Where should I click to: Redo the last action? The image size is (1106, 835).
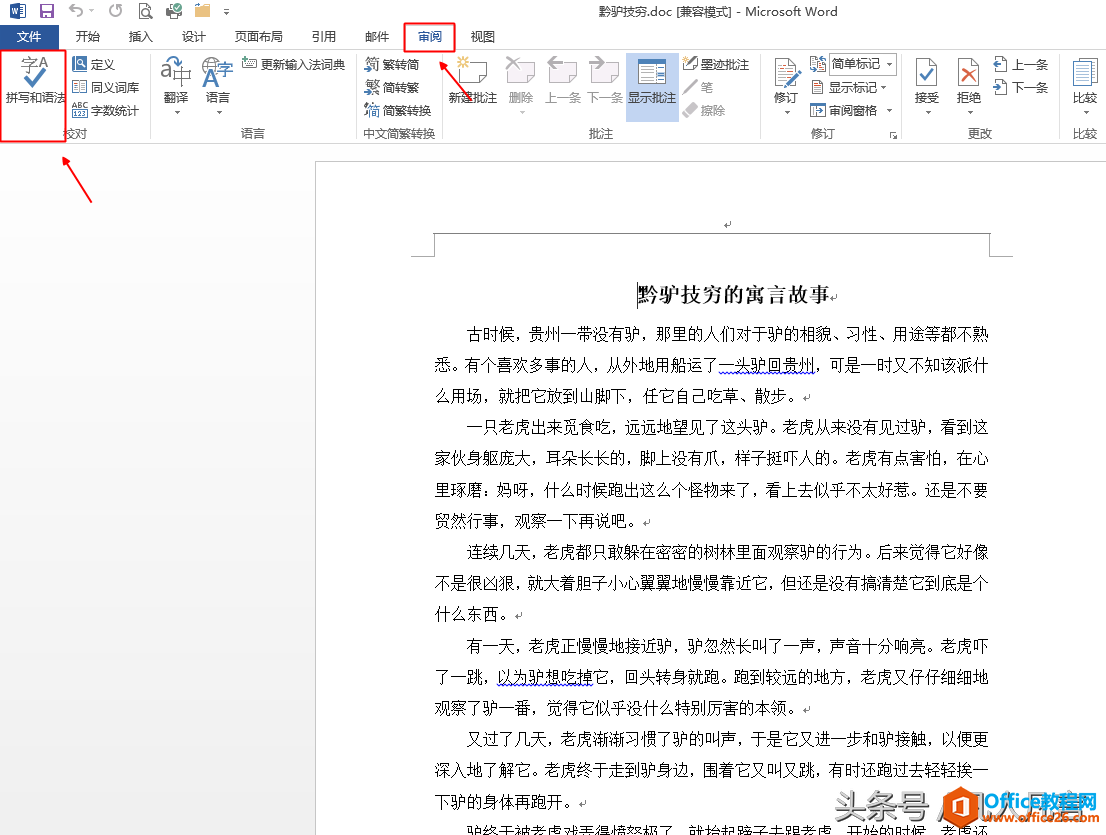pyautogui.click(x=116, y=11)
